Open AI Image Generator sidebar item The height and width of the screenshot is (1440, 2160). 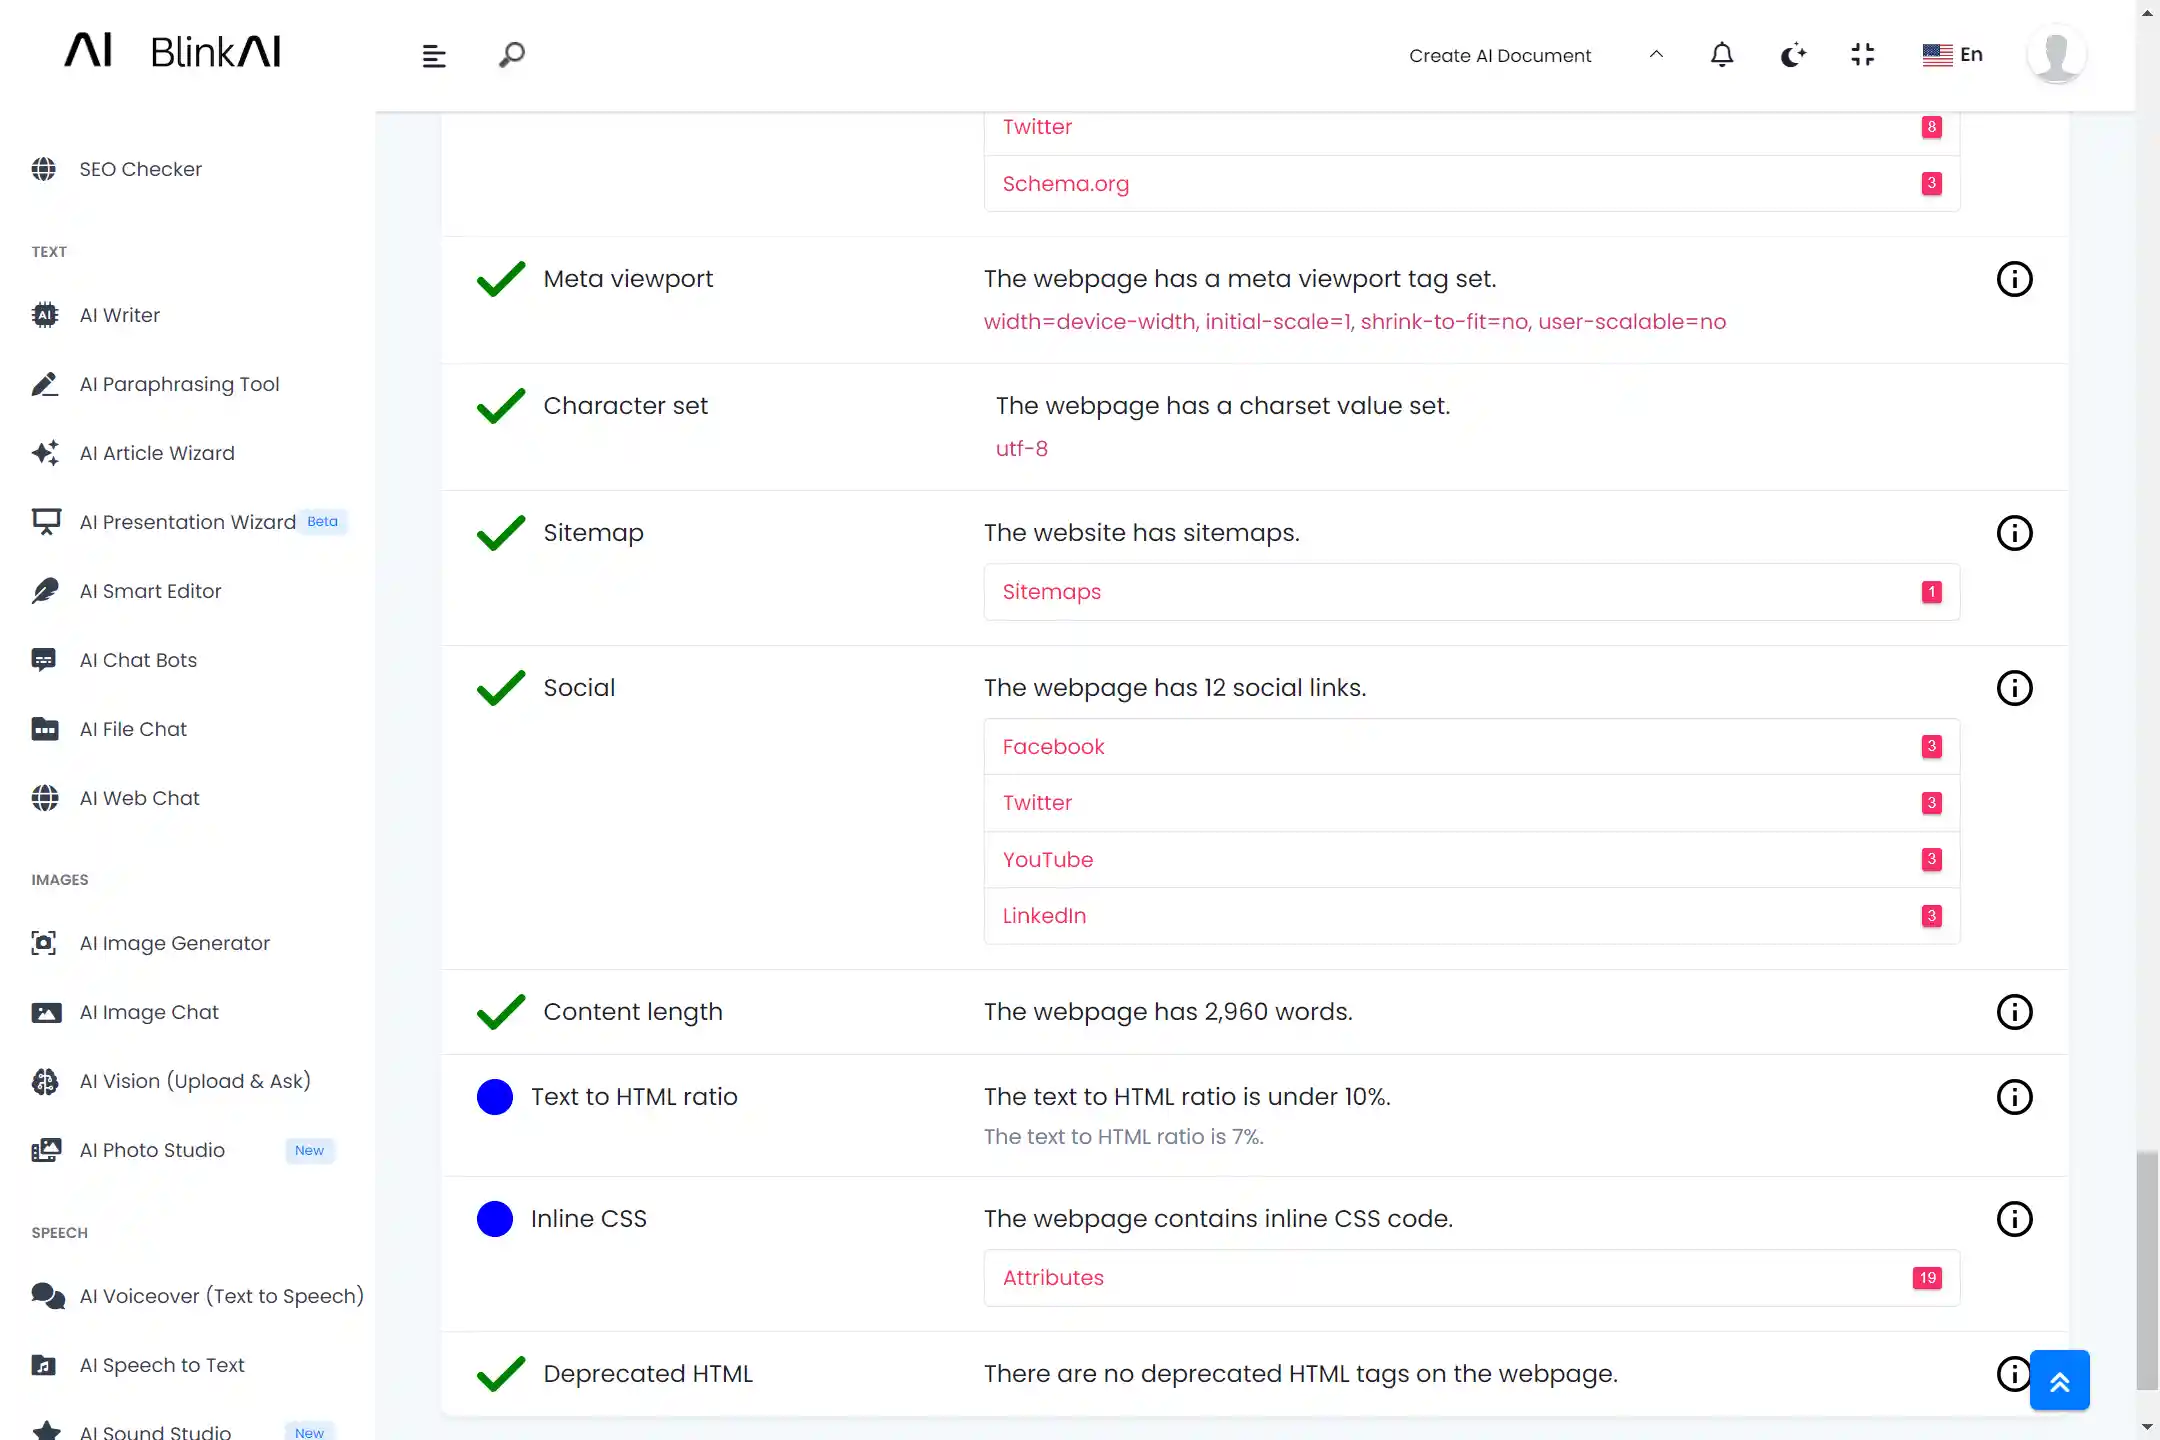click(174, 943)
